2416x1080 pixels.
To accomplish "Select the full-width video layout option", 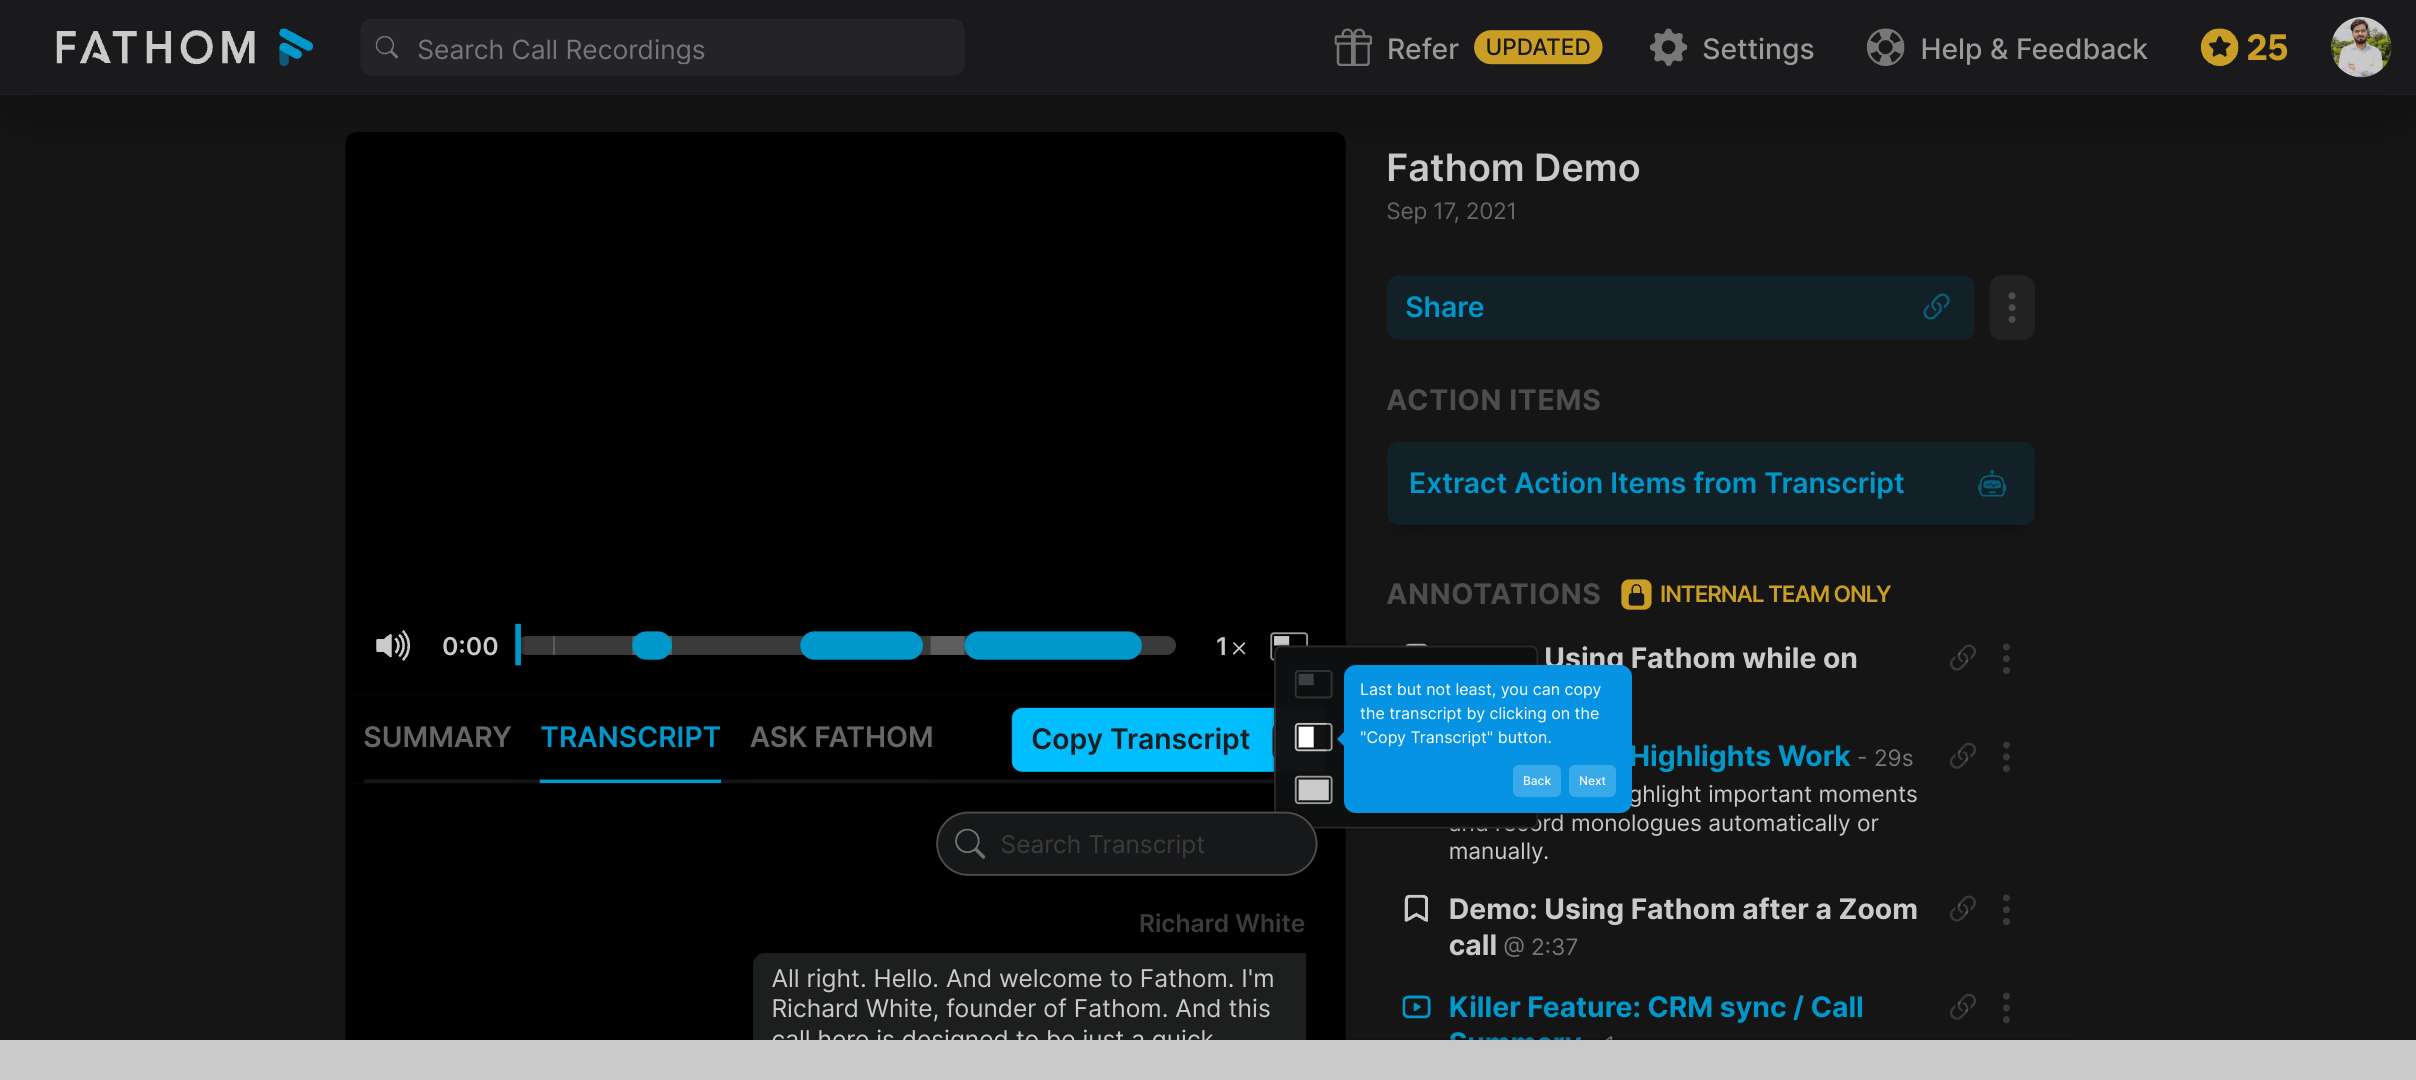I will tap(1313, 790).
